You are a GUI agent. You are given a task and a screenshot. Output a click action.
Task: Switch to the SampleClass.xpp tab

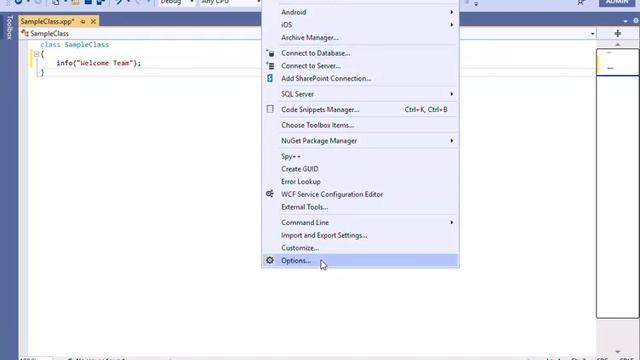47,21
